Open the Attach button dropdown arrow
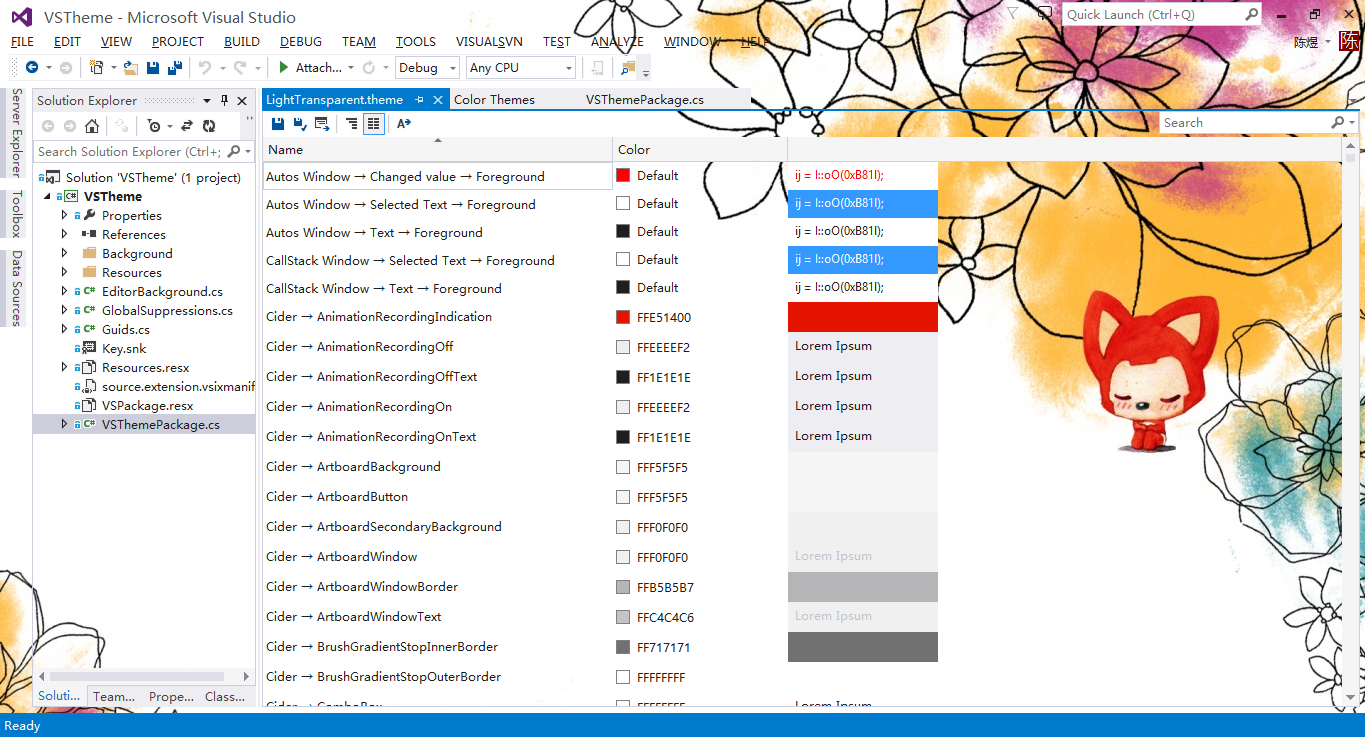Image resolution: width=1365 pixels, height=737 pixels. pos(350,68)
